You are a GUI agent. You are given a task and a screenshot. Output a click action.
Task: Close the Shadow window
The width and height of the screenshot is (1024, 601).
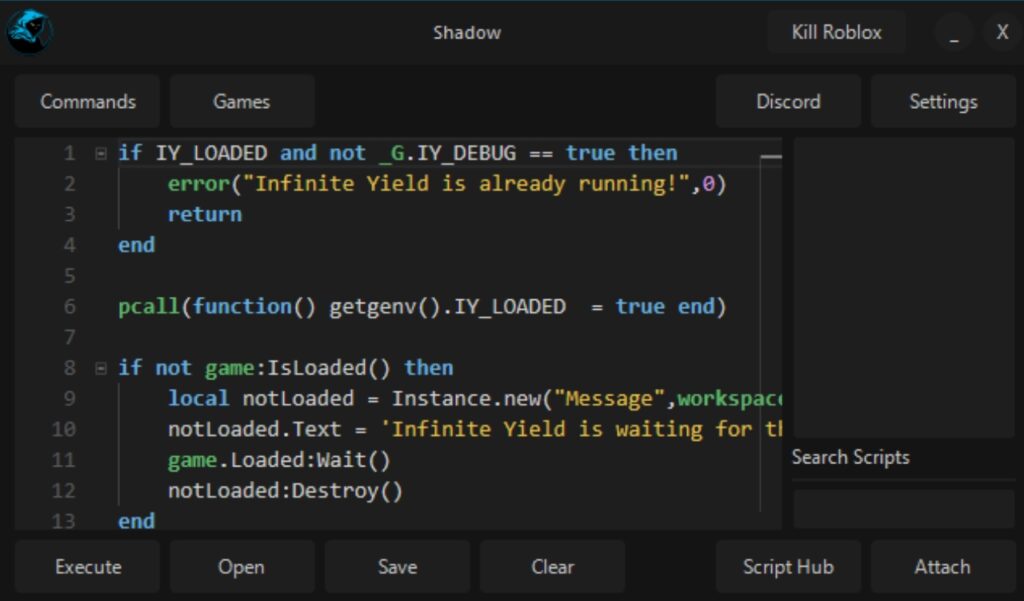(1002, 32)
